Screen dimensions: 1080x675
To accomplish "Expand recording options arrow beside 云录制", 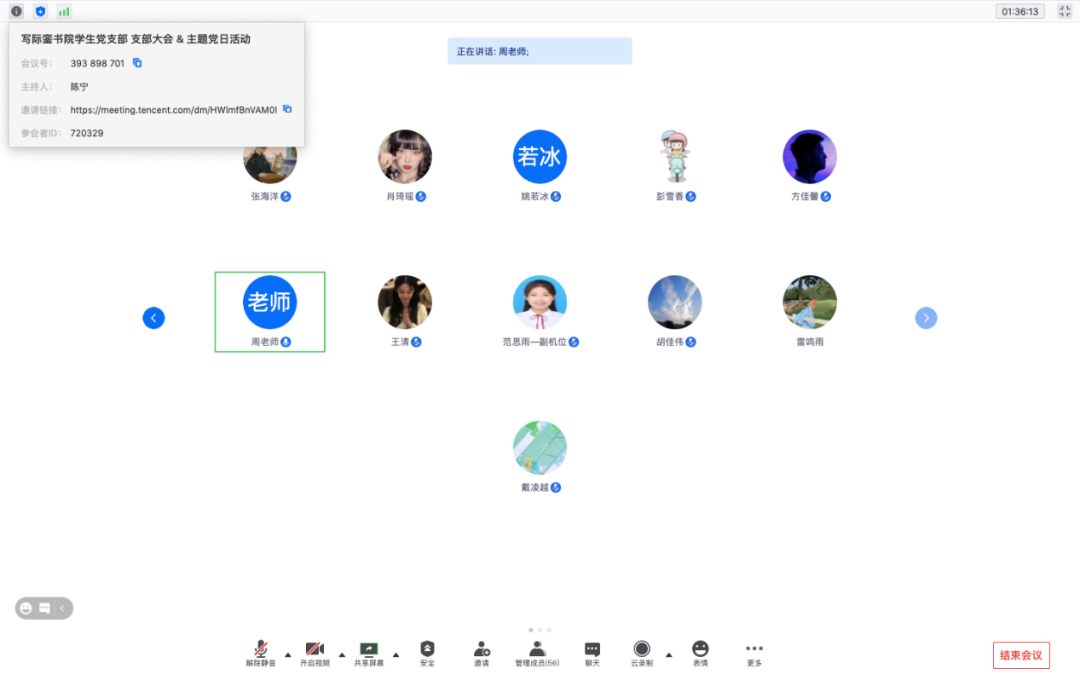I will tap(668, 655).
